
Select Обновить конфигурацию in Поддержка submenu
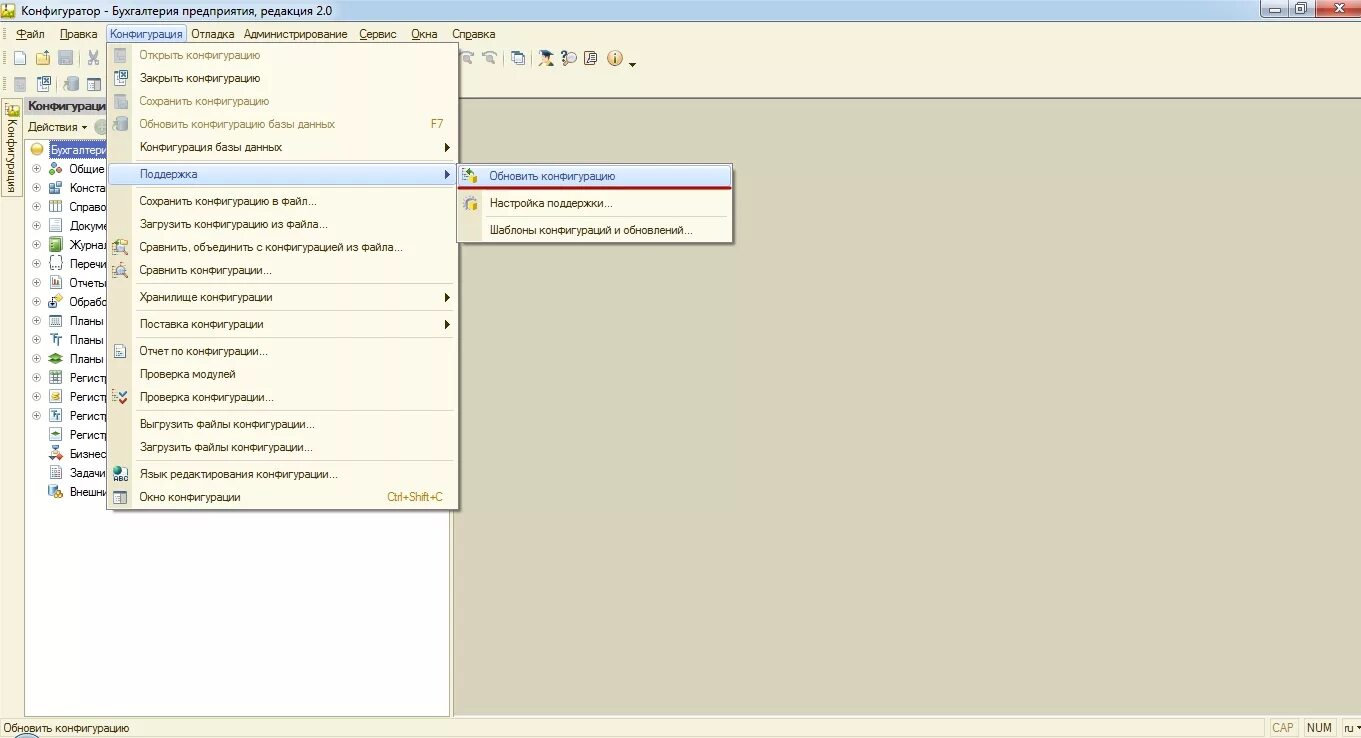tap(595, 176)
